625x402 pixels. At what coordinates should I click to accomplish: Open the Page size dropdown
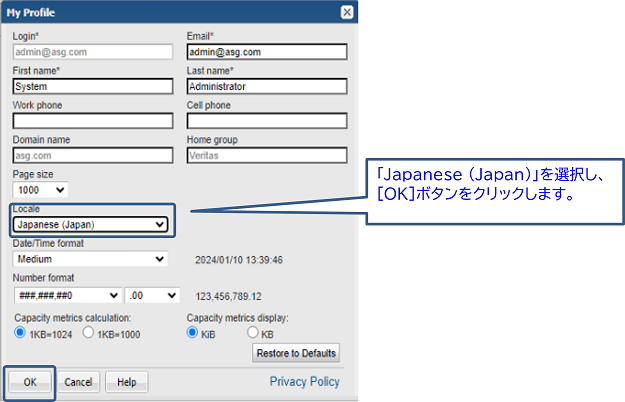point(41,189)
